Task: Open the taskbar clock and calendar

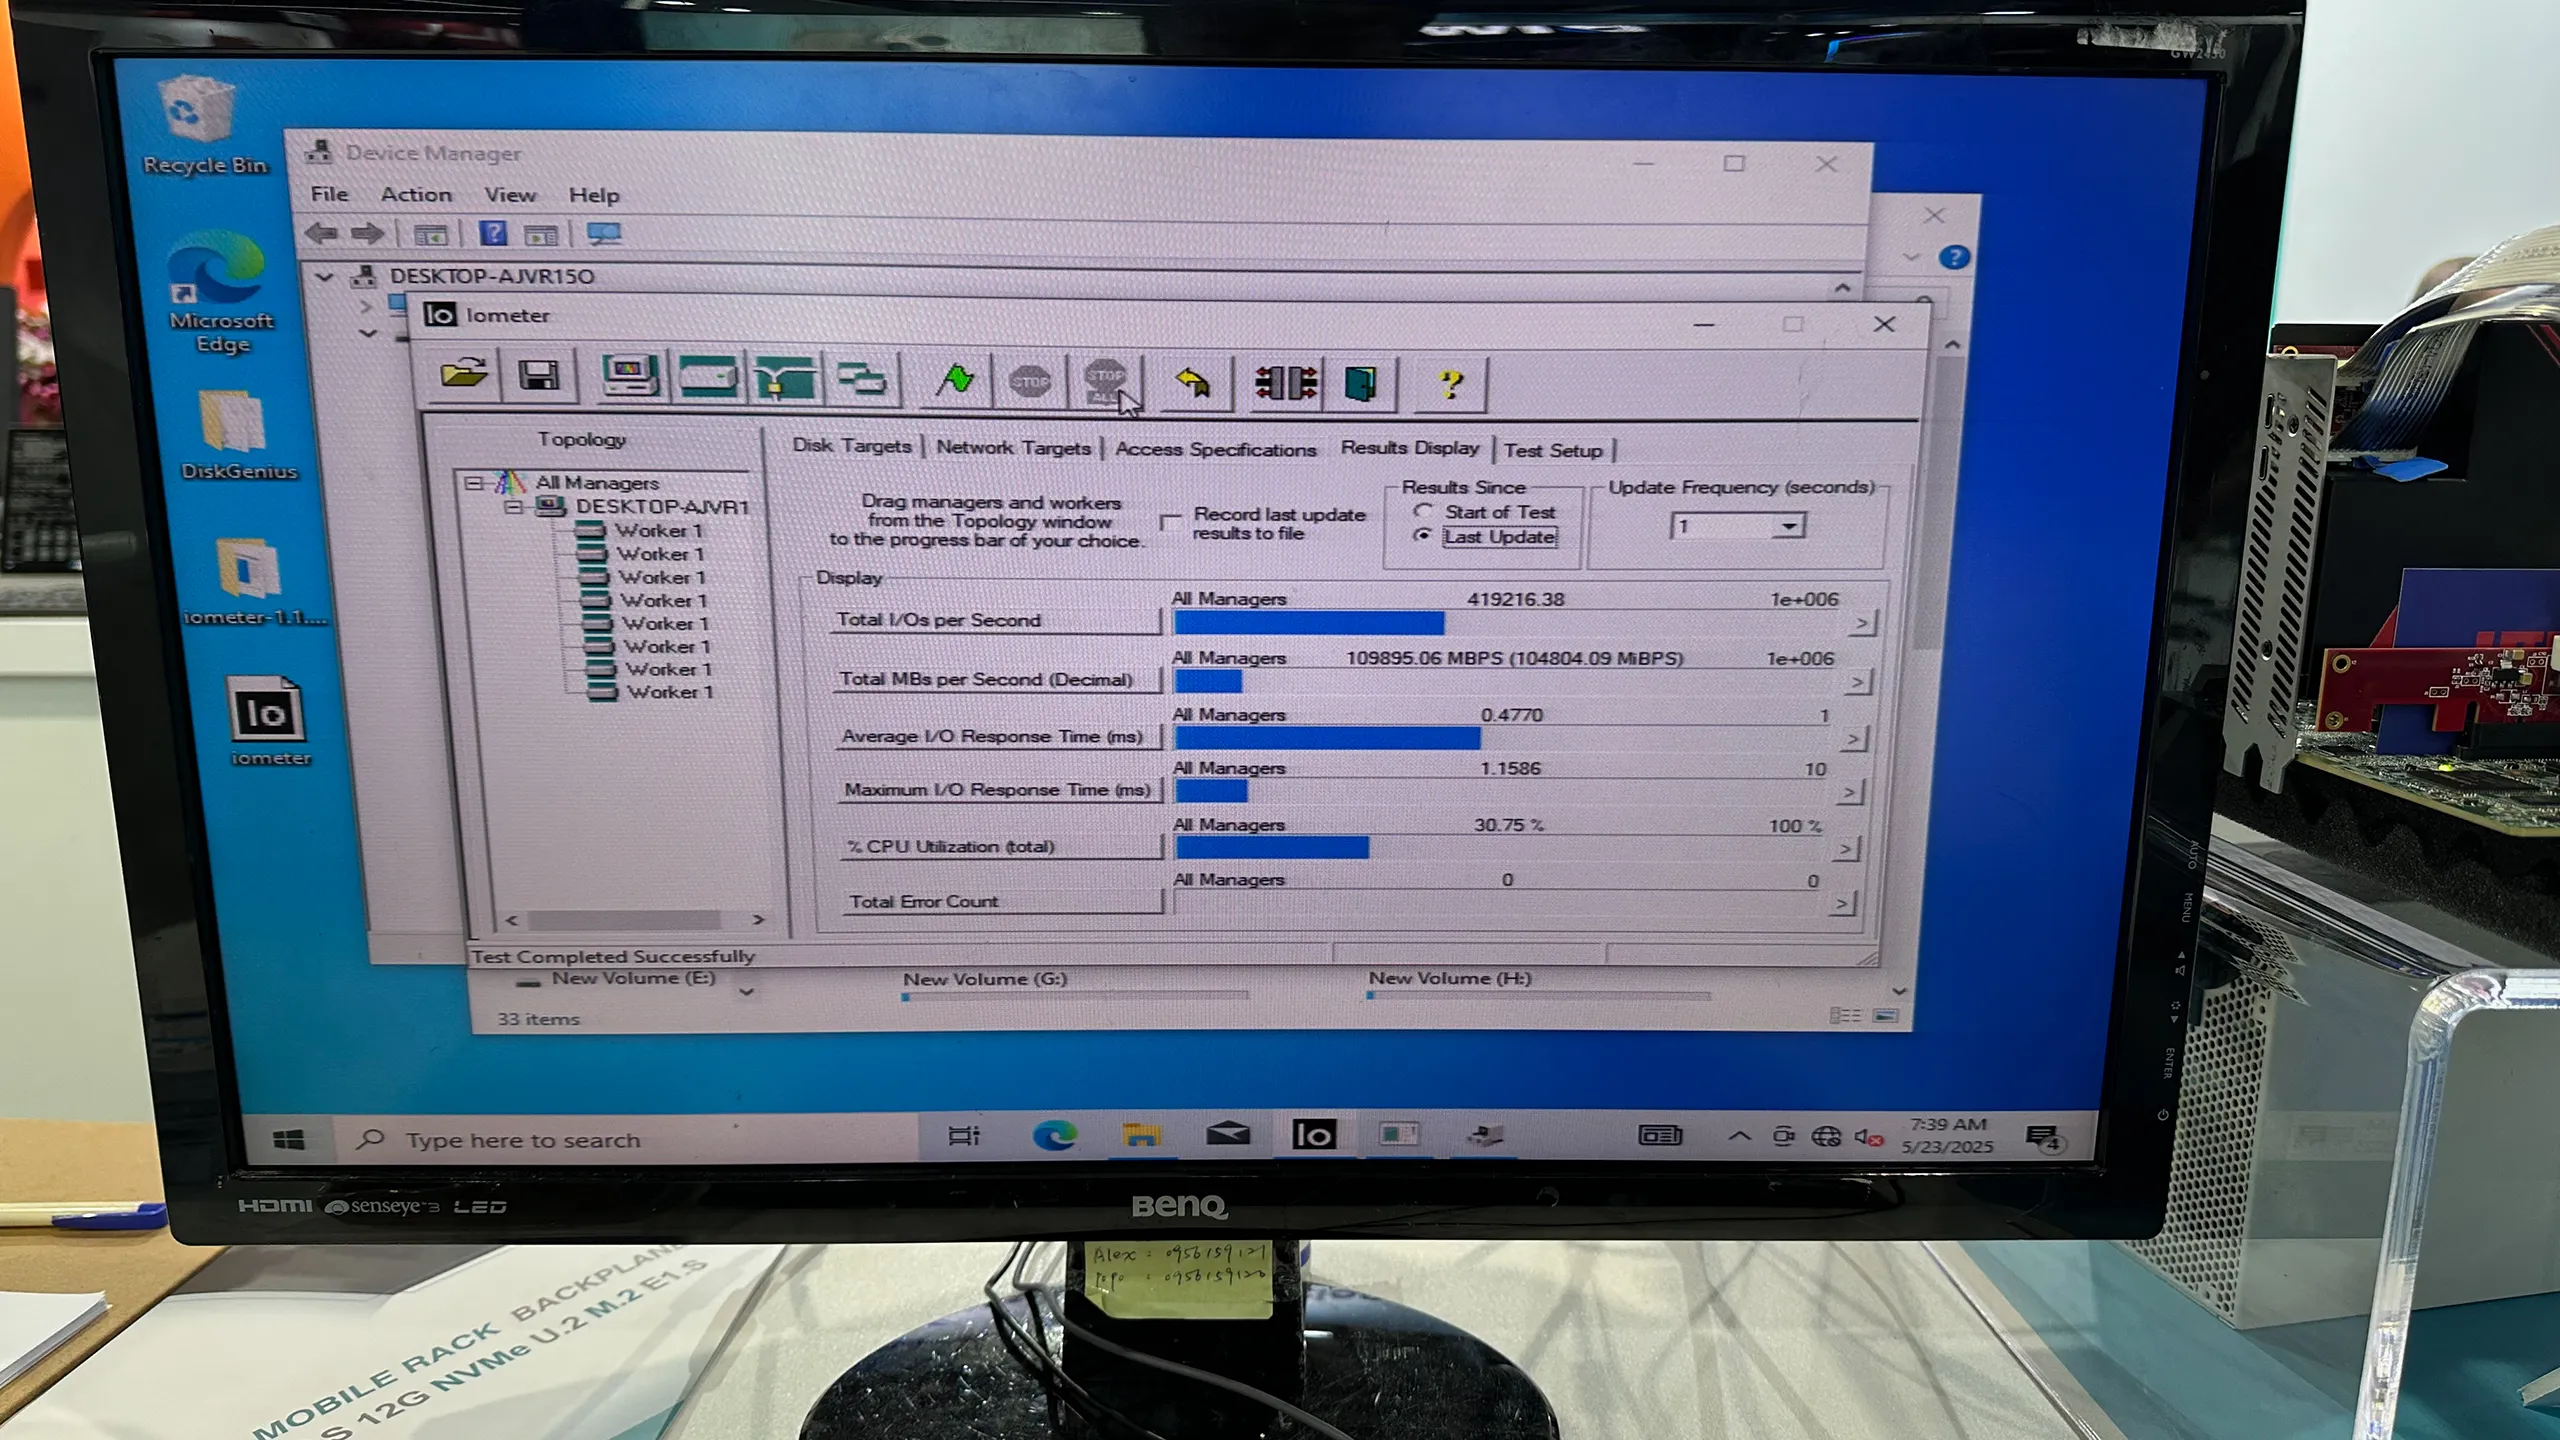Action: [x=1947, y=1136]
